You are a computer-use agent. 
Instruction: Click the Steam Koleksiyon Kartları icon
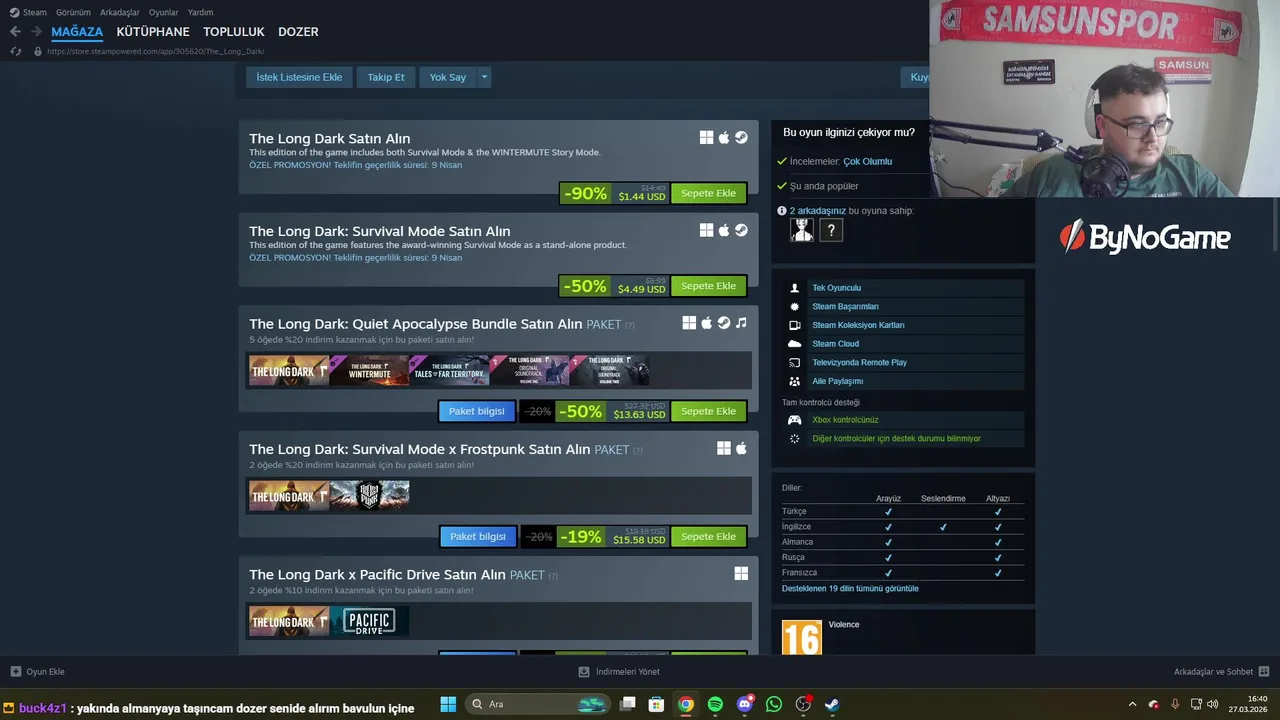click(795, 325)
